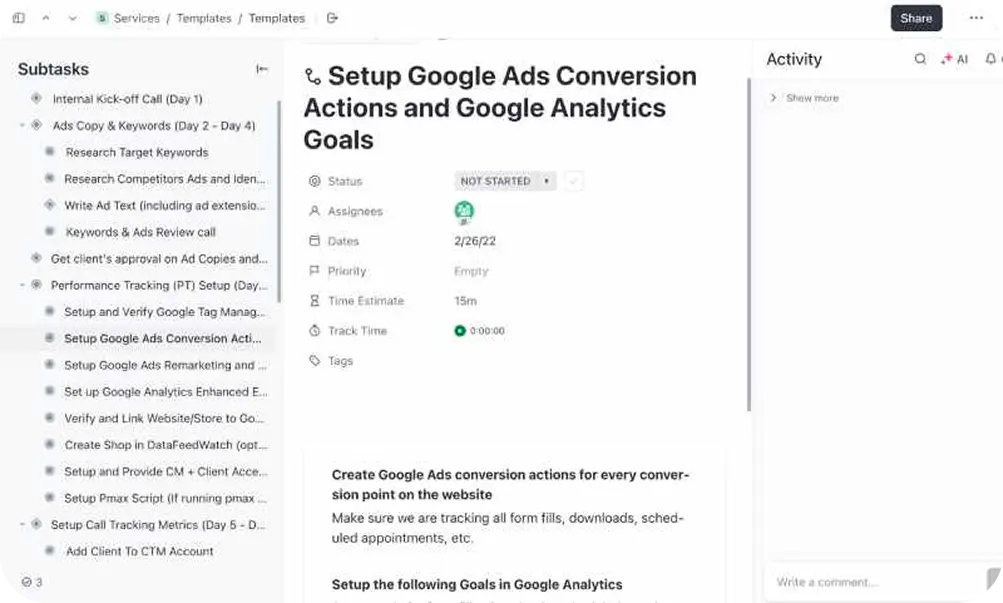Click the notification bell icon
The height and width of the screenshot is (603, 1003).
pyautogui.click(x=990, y=59)
